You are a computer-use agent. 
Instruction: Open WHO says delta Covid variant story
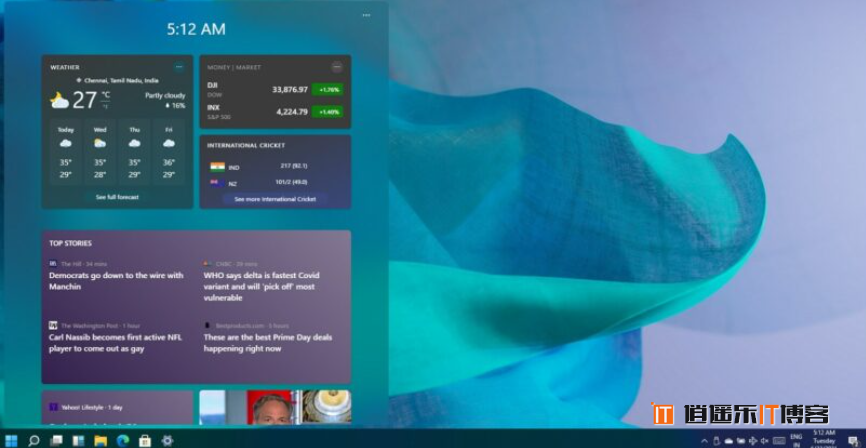[262, 286]
